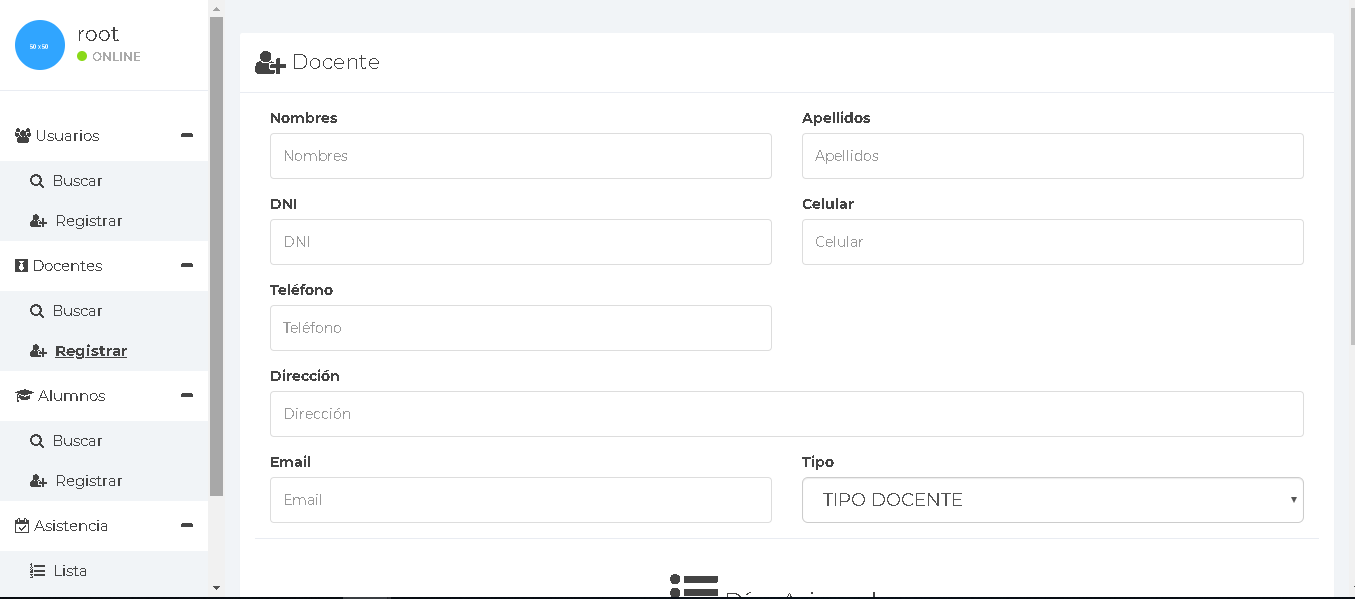
Task: Click the Alumnos graduation cap icon
Action: (x=24, y=396)
